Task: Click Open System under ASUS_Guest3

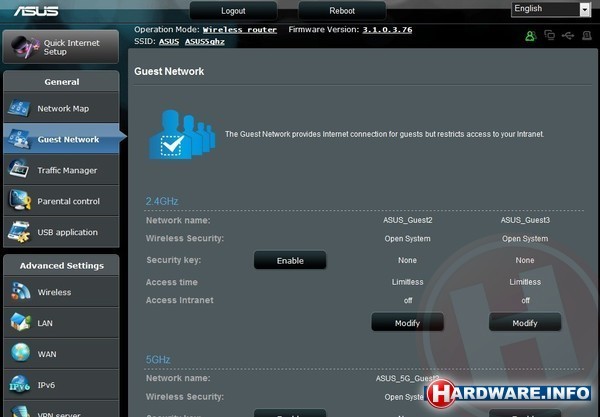Action: tap(525, 239)
